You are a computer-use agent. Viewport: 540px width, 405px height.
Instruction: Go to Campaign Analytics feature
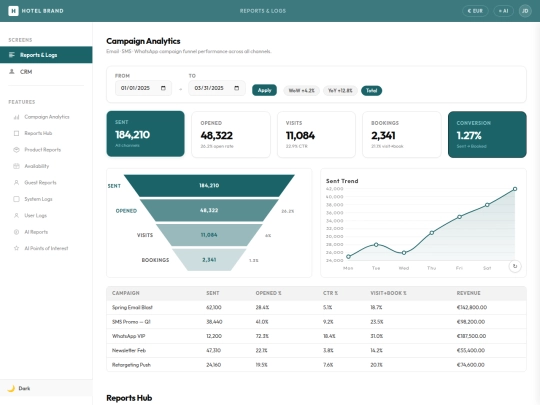click(46, 117)
